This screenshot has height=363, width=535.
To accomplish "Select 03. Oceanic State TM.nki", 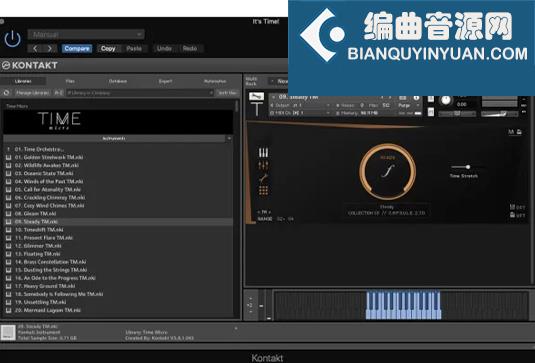I will (44, 173).
